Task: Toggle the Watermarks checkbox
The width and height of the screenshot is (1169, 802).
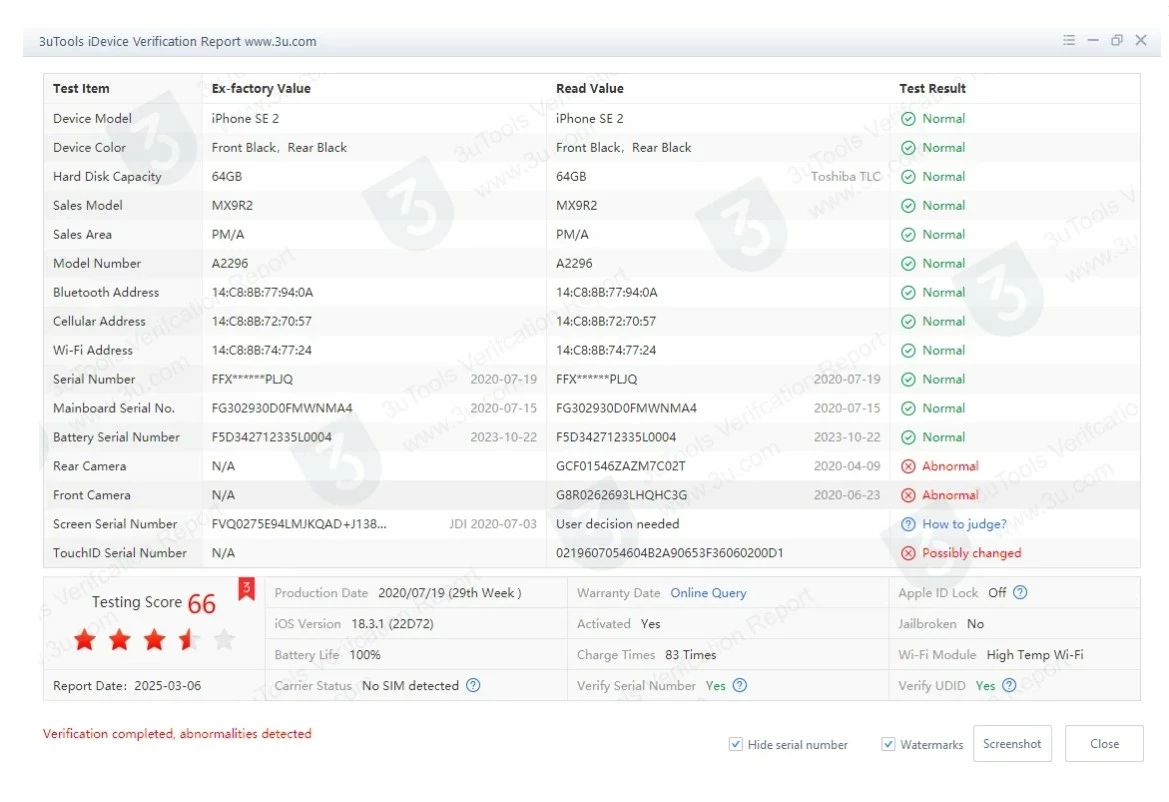Action: pyautogui.click(x=888, y=745)
